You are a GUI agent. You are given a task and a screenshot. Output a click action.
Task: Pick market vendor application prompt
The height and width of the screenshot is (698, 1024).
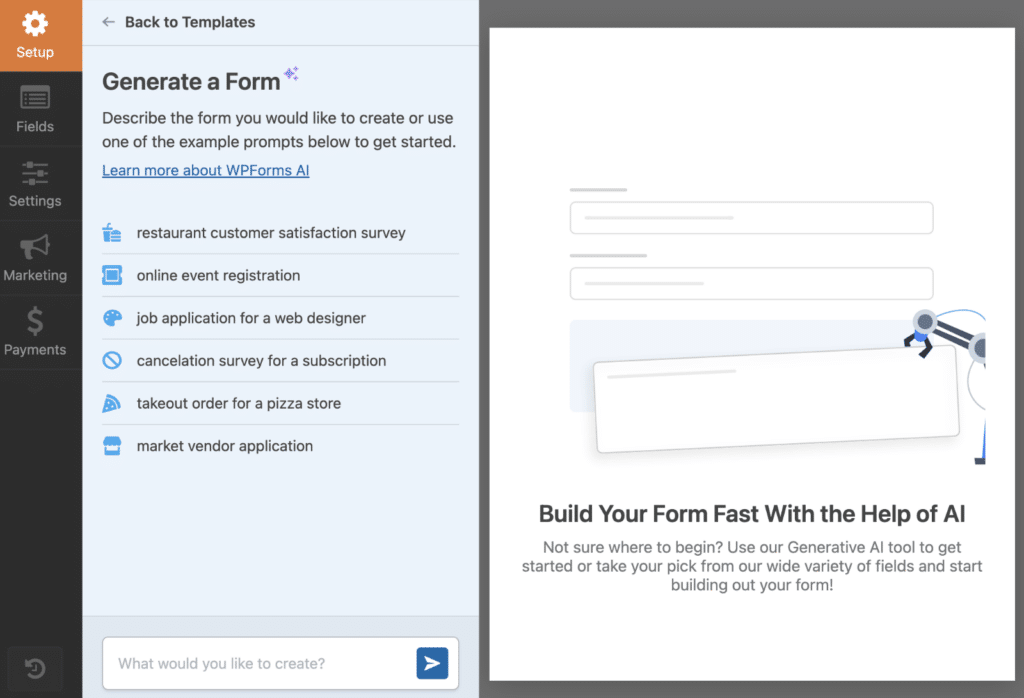pyautogui.click(x=281, y=446)
